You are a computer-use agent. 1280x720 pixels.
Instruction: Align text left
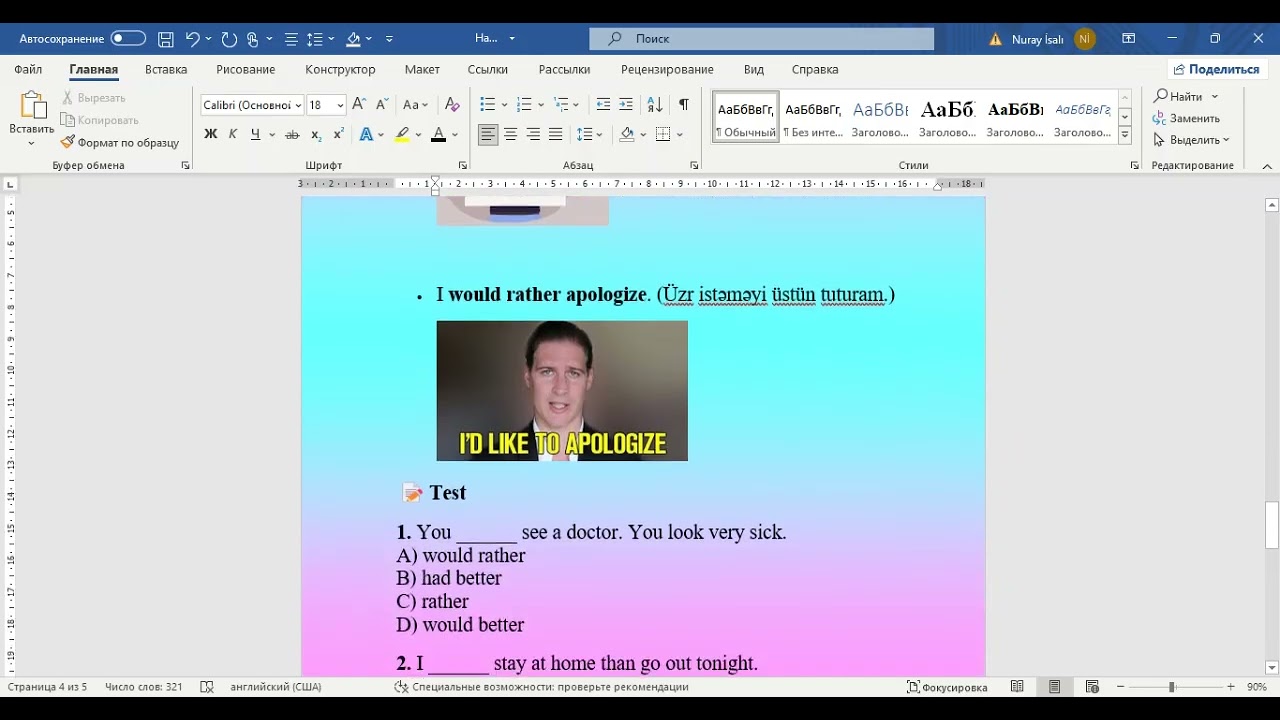488,134
